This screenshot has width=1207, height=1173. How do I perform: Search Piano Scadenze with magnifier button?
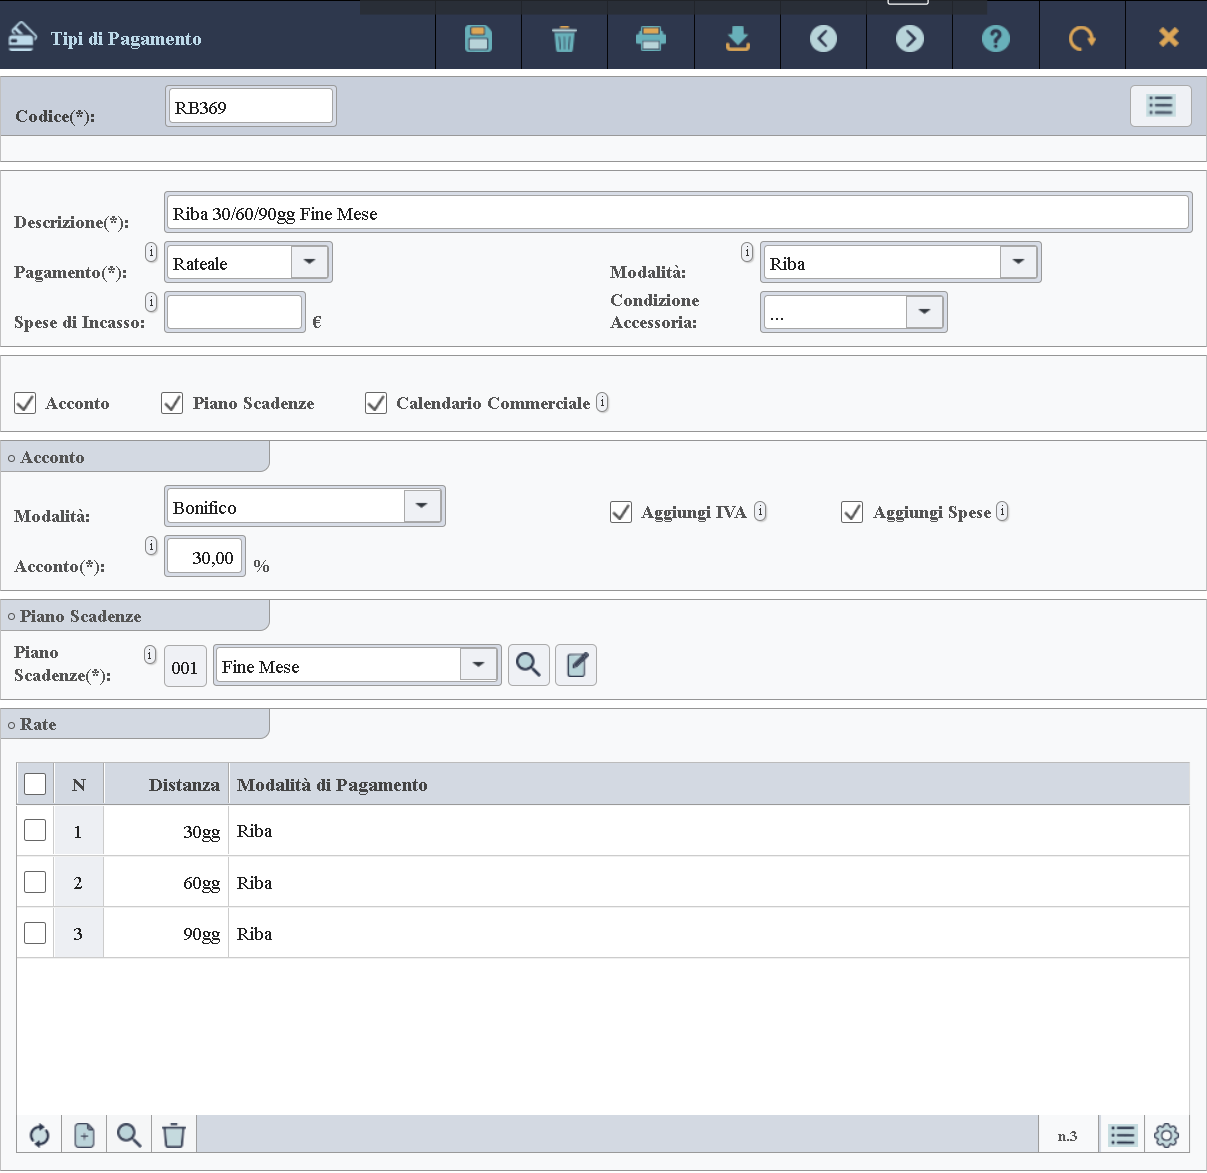point(529,665)
